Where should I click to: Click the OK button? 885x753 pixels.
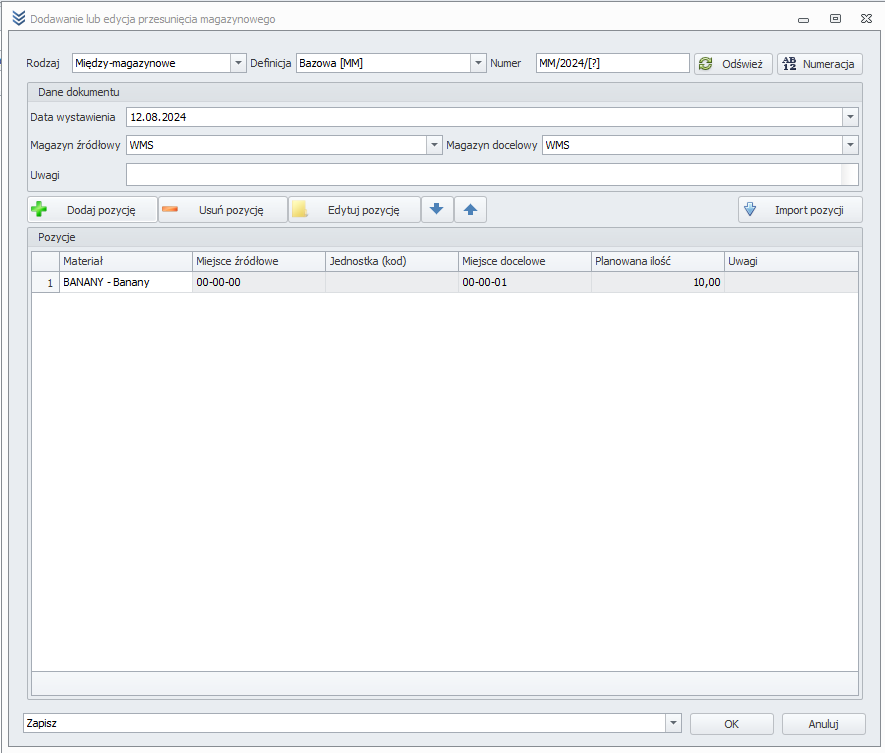pyautogui.click(x=731, y=724)
